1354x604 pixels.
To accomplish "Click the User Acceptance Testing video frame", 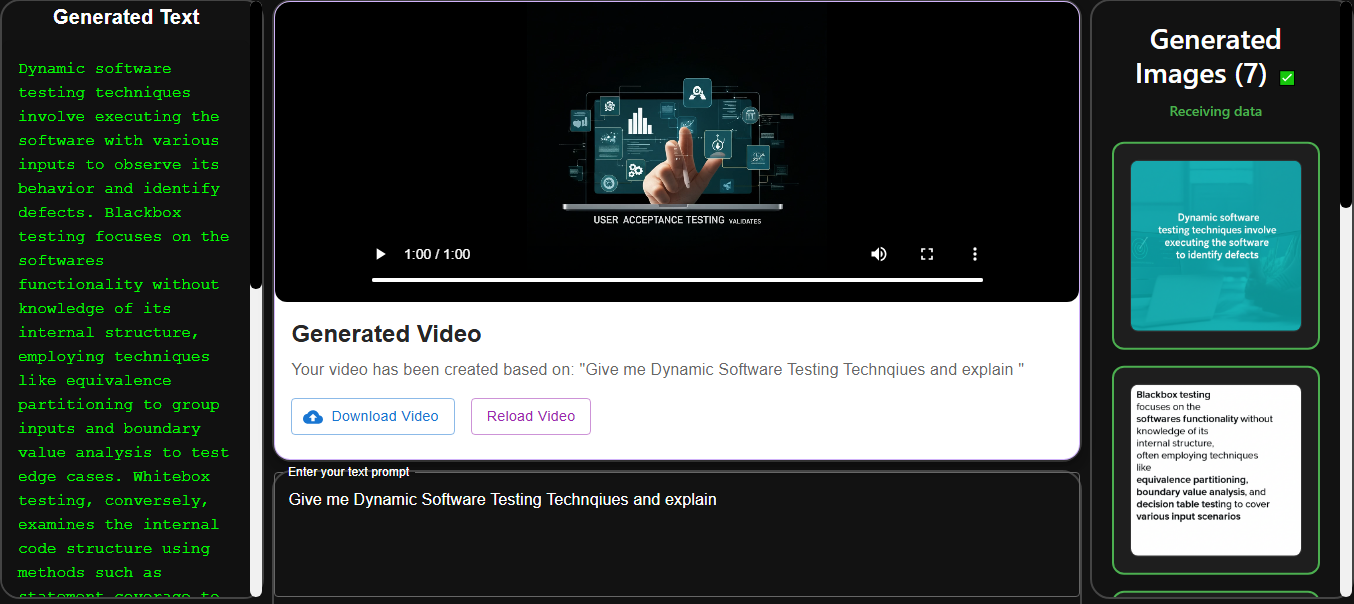I will click(677, 150).
